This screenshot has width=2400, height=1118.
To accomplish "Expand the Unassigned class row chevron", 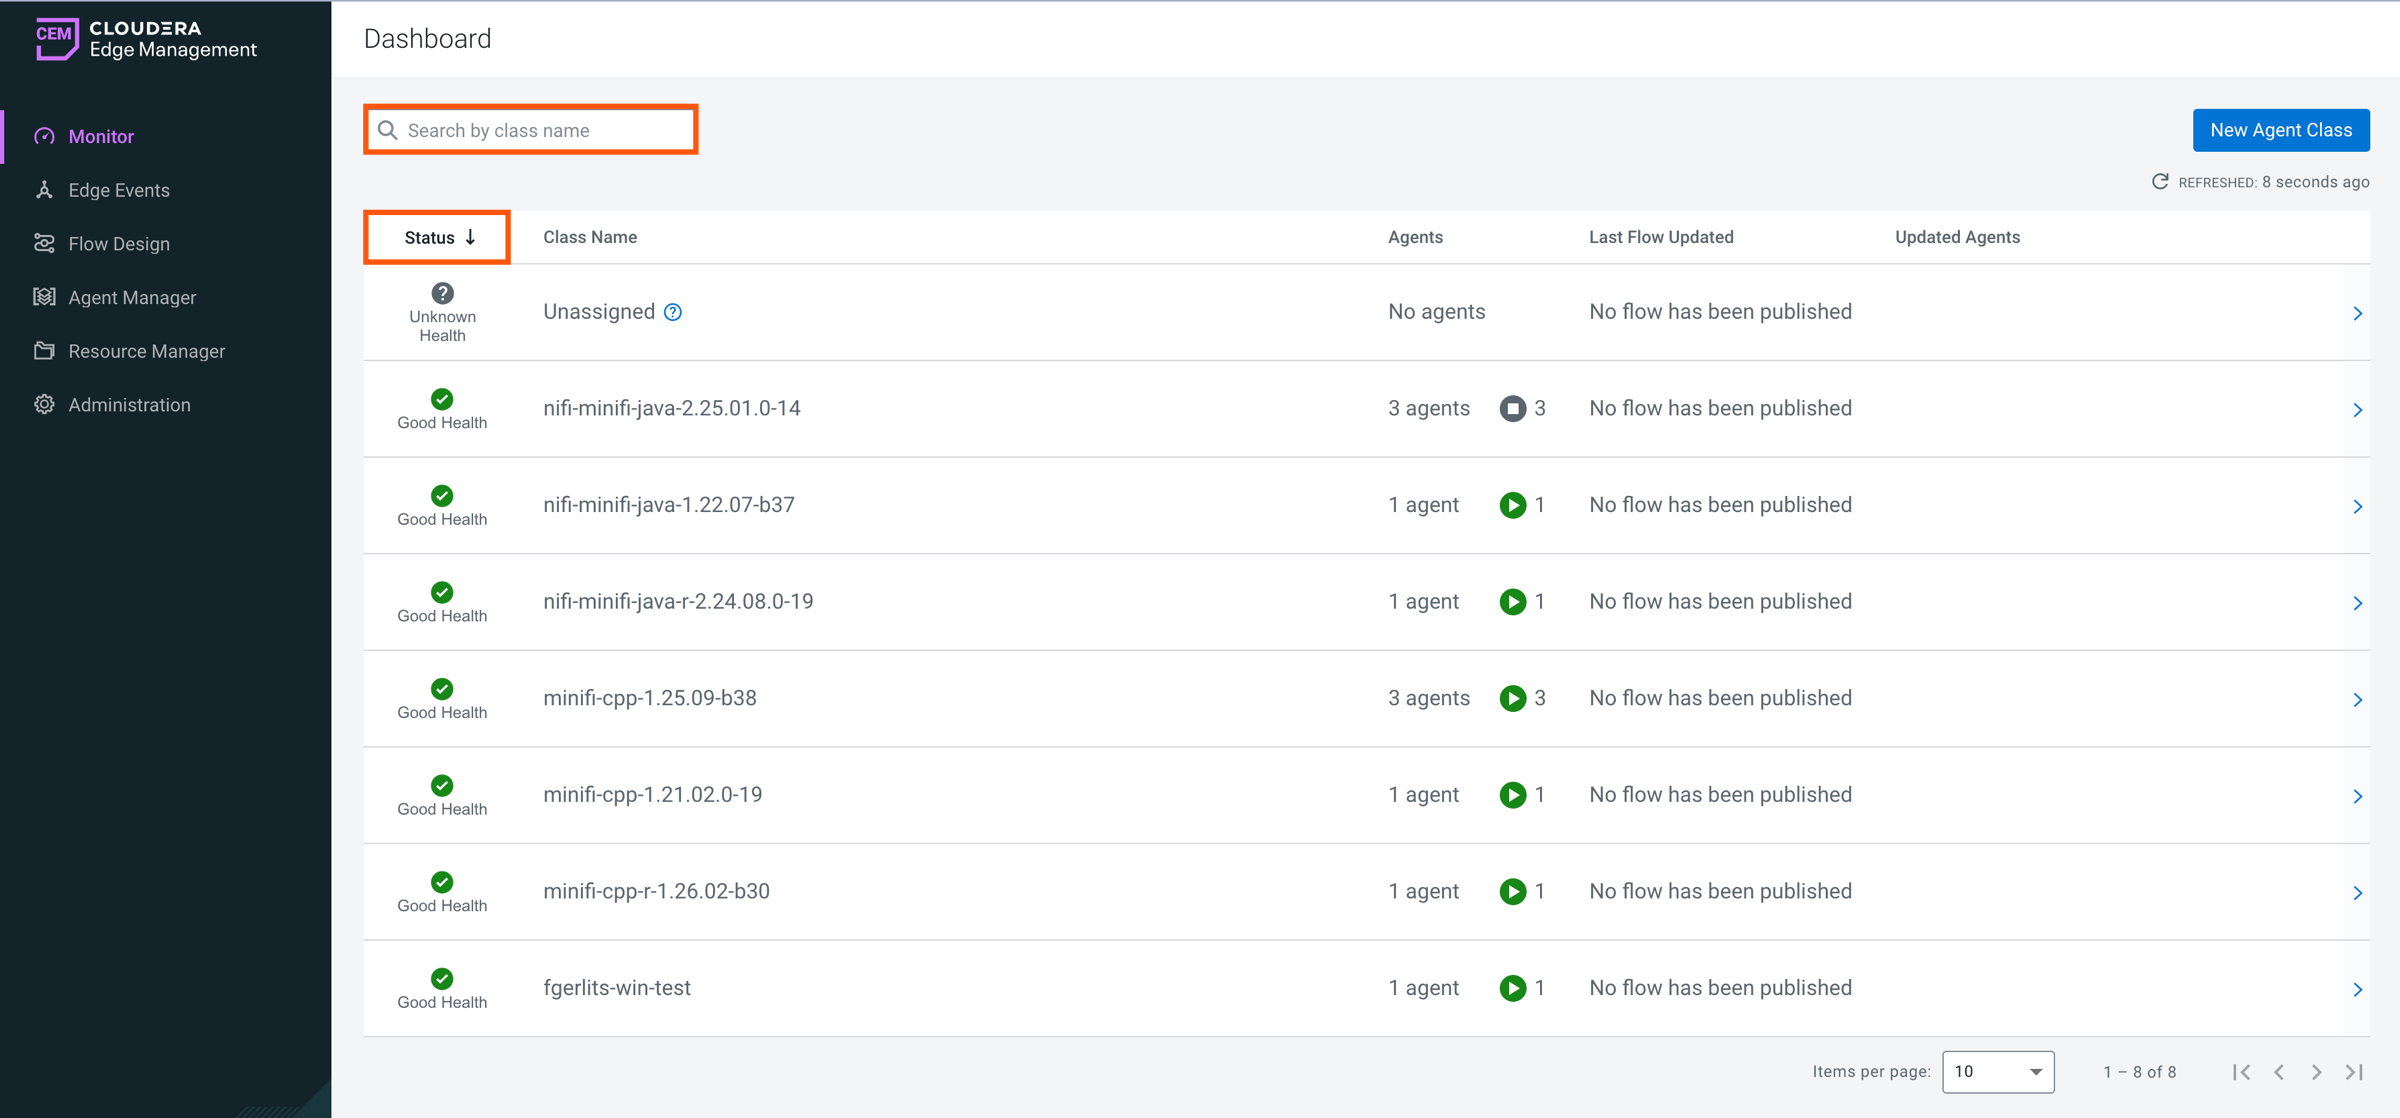I will coord(2357,313).
